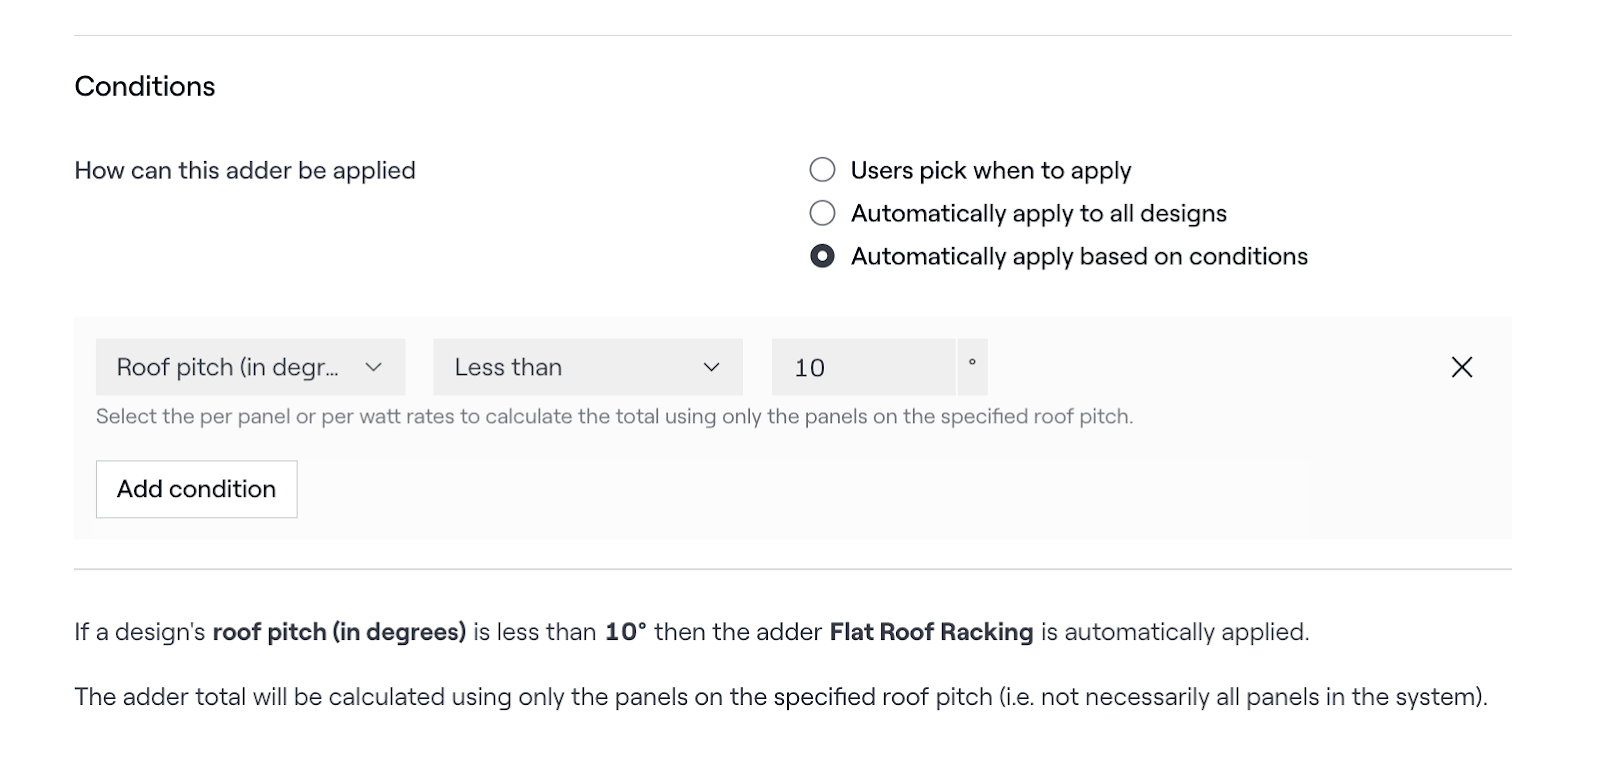
Task: Click the pitch value input showing 10
Action: [862, 367]
